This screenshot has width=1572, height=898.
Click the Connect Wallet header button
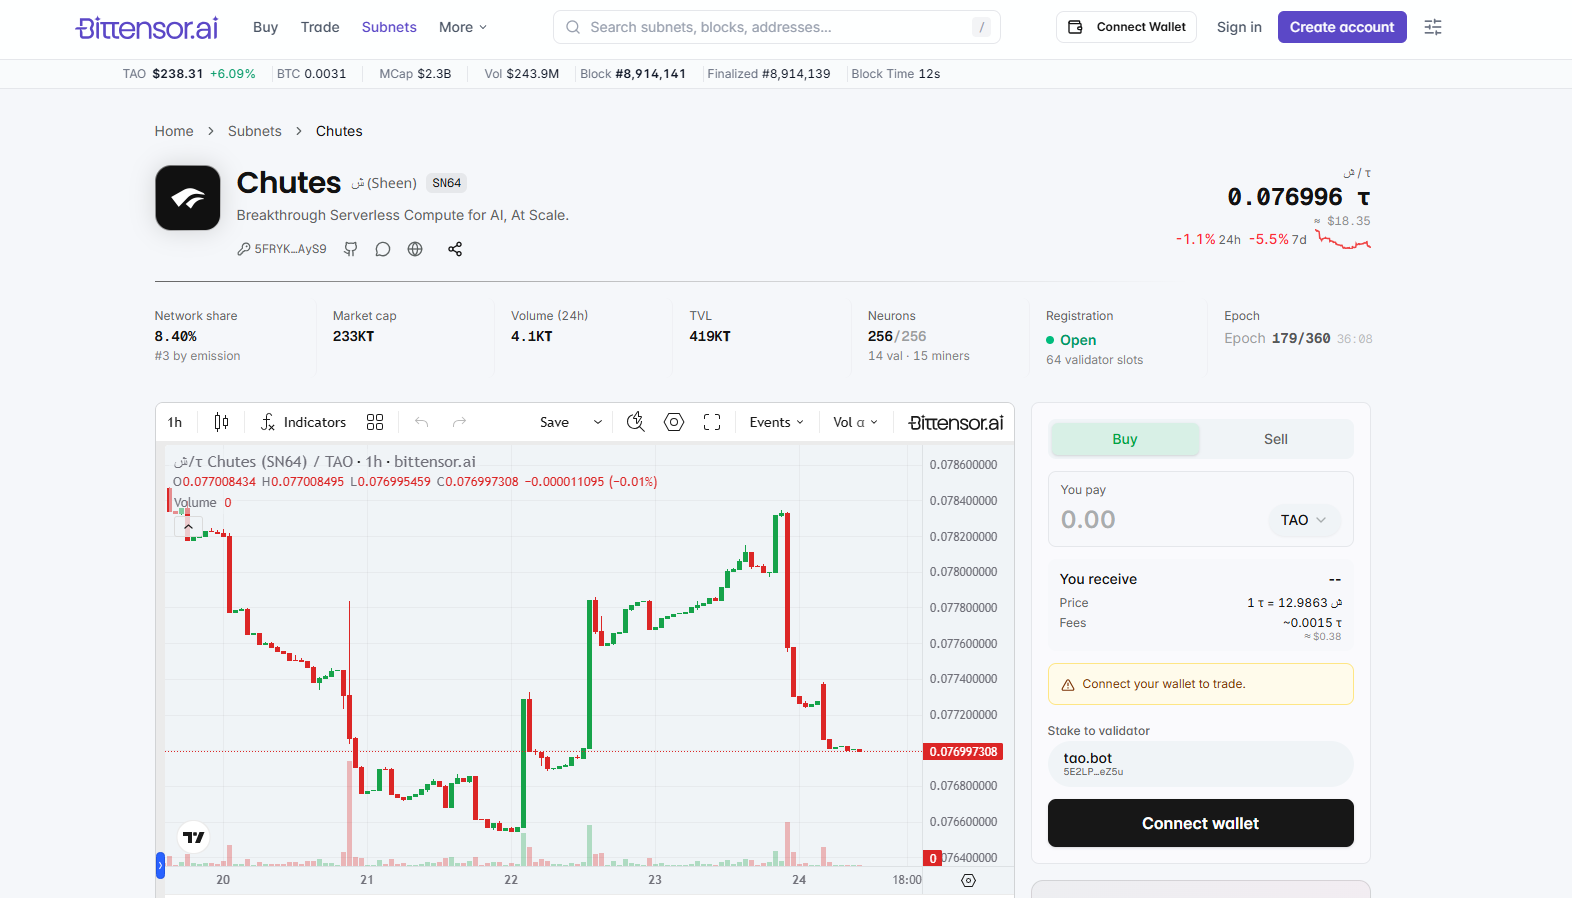(1126, 27)
